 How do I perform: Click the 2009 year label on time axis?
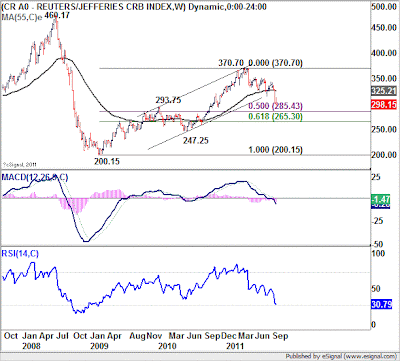point(99,346)
